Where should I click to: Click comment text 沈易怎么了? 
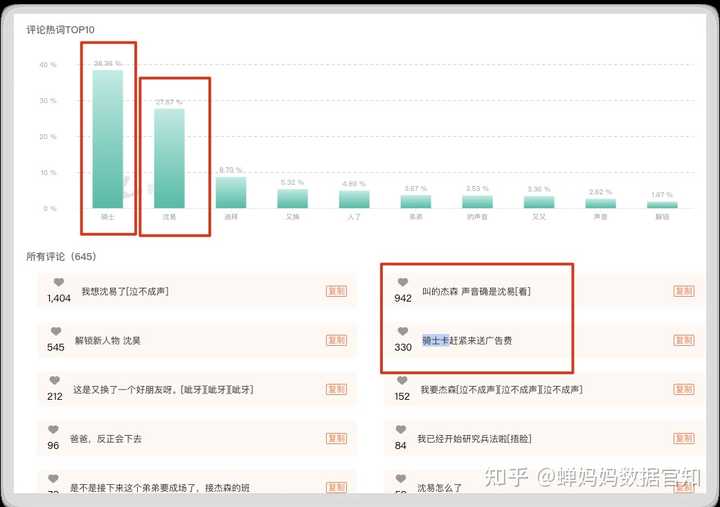[x=439, y=488]
